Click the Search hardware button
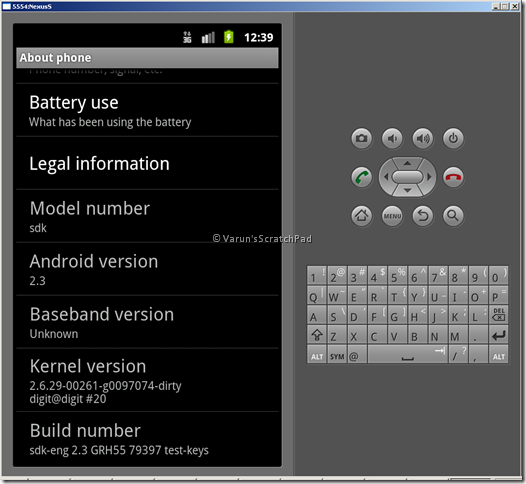 (x=453, y=216)
